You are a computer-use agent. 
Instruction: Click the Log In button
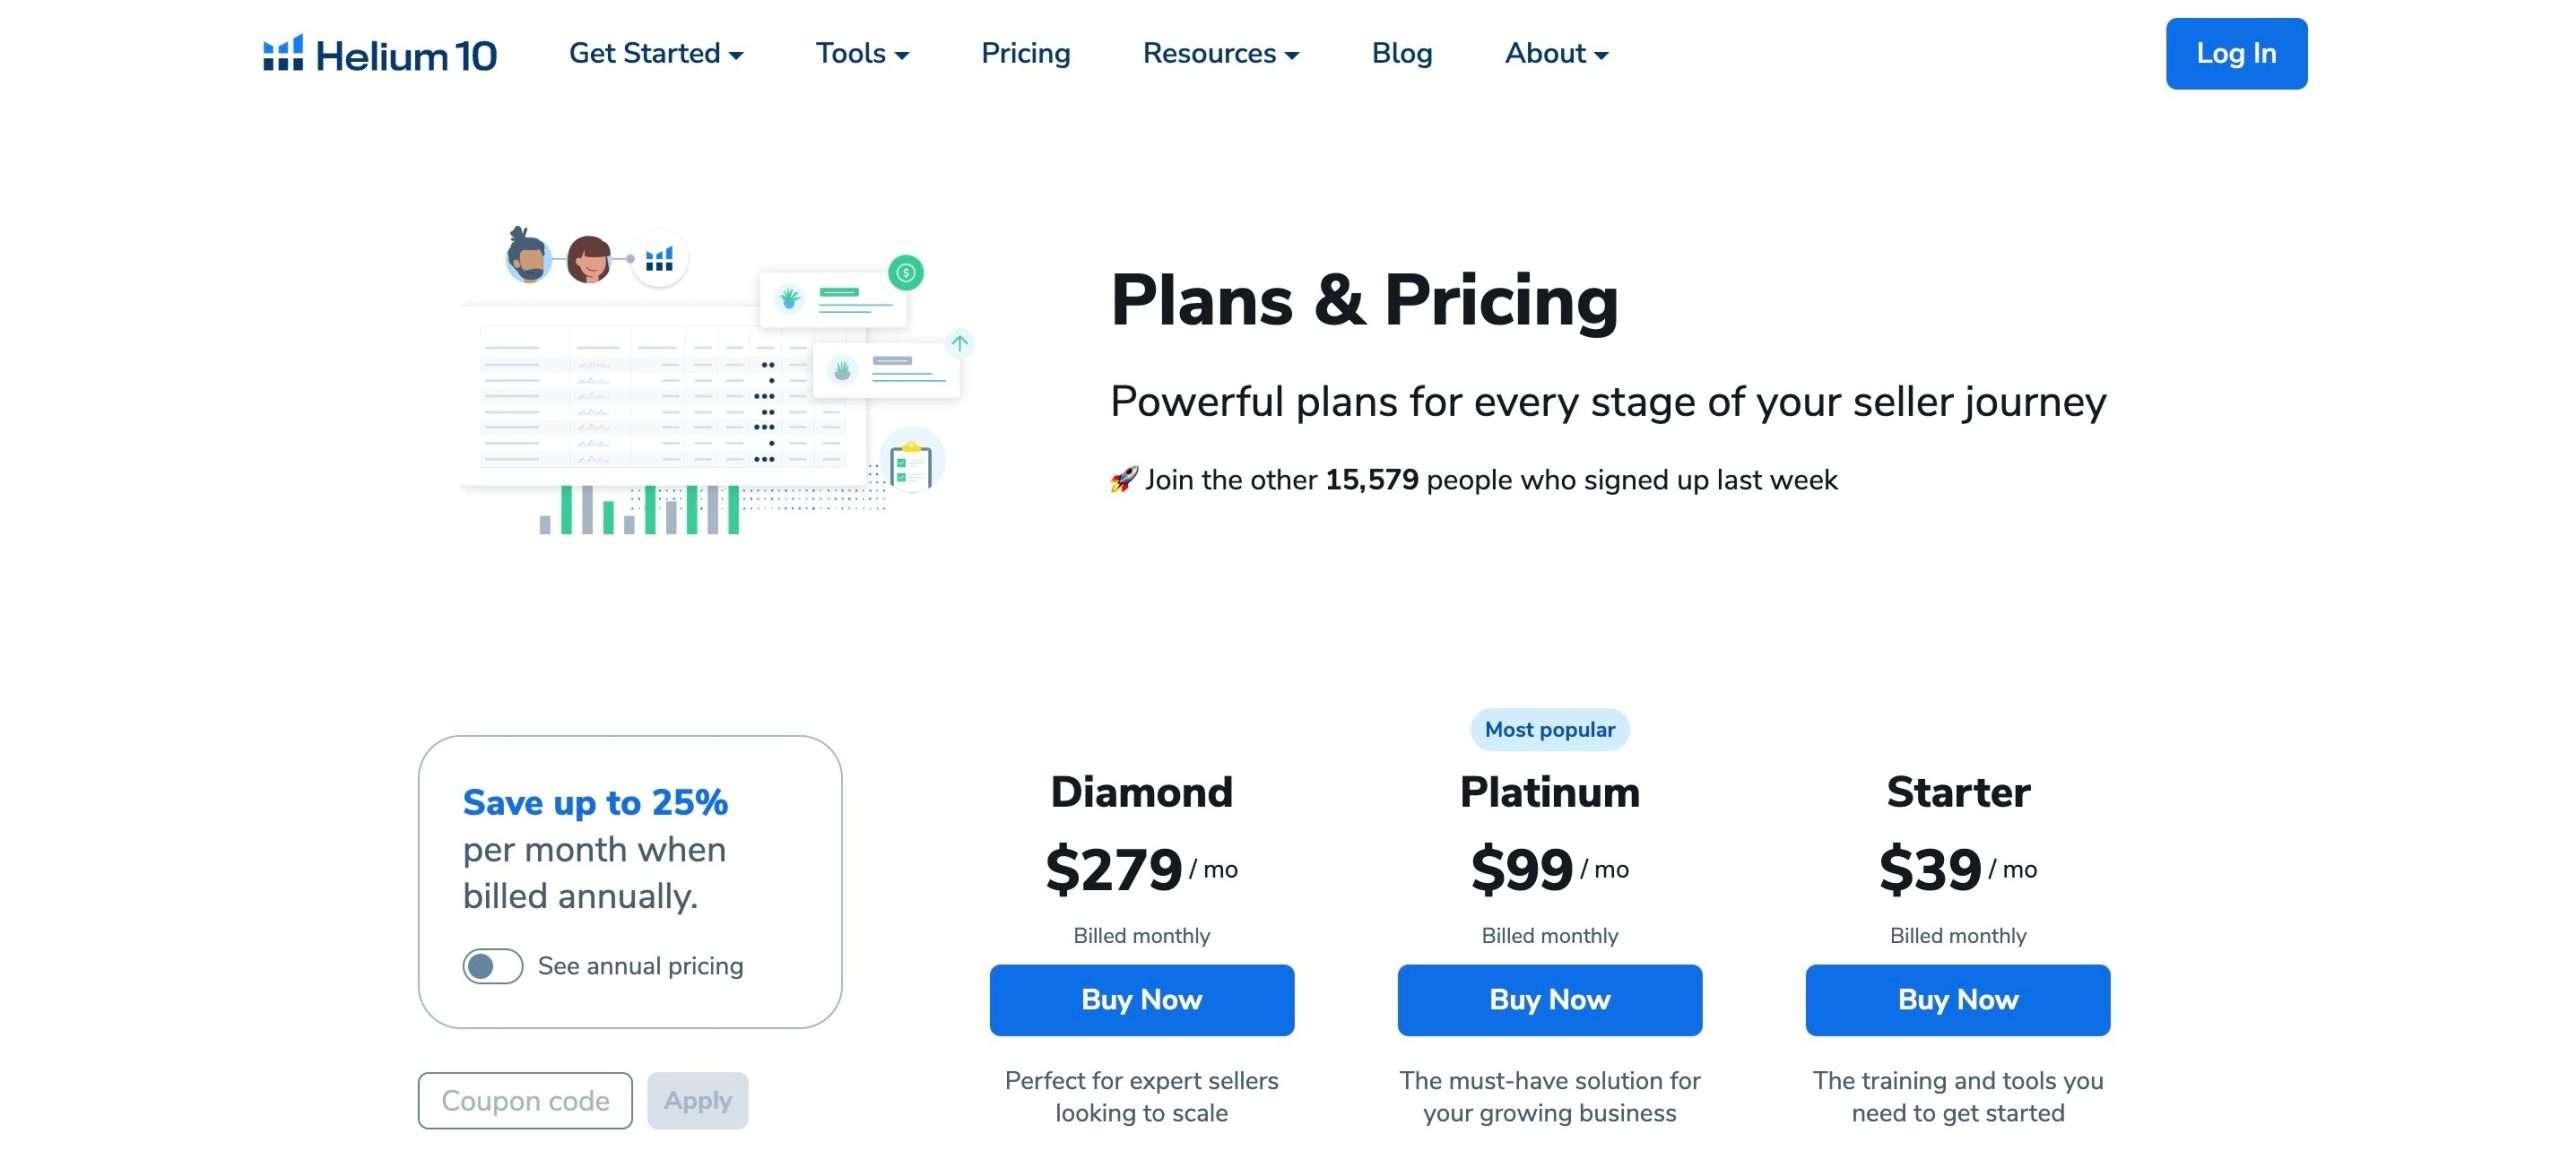2236,54
